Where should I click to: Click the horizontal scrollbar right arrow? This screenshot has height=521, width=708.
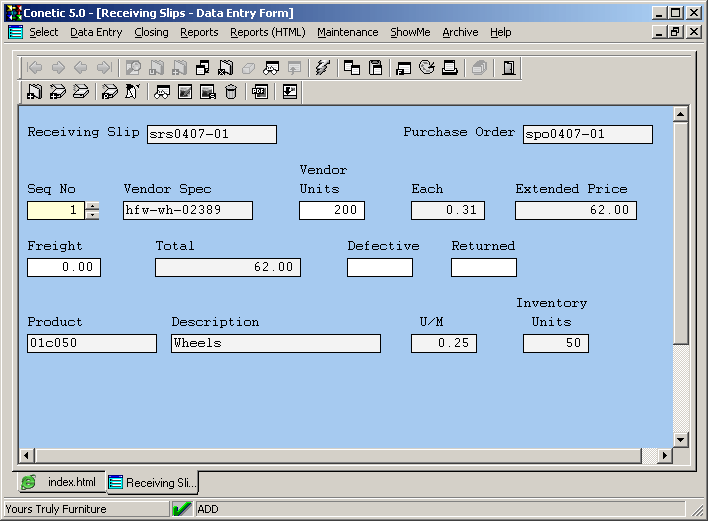(663, 456)
